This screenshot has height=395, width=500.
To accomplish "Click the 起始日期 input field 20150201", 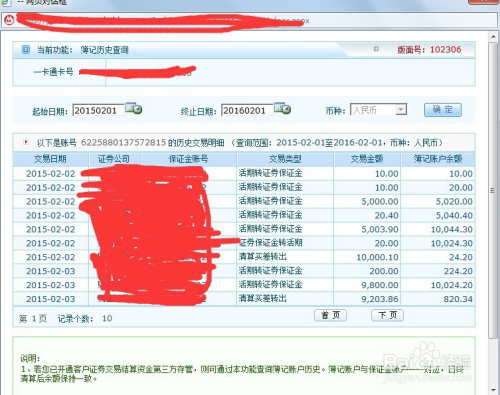I will click(x=98, y=110).
